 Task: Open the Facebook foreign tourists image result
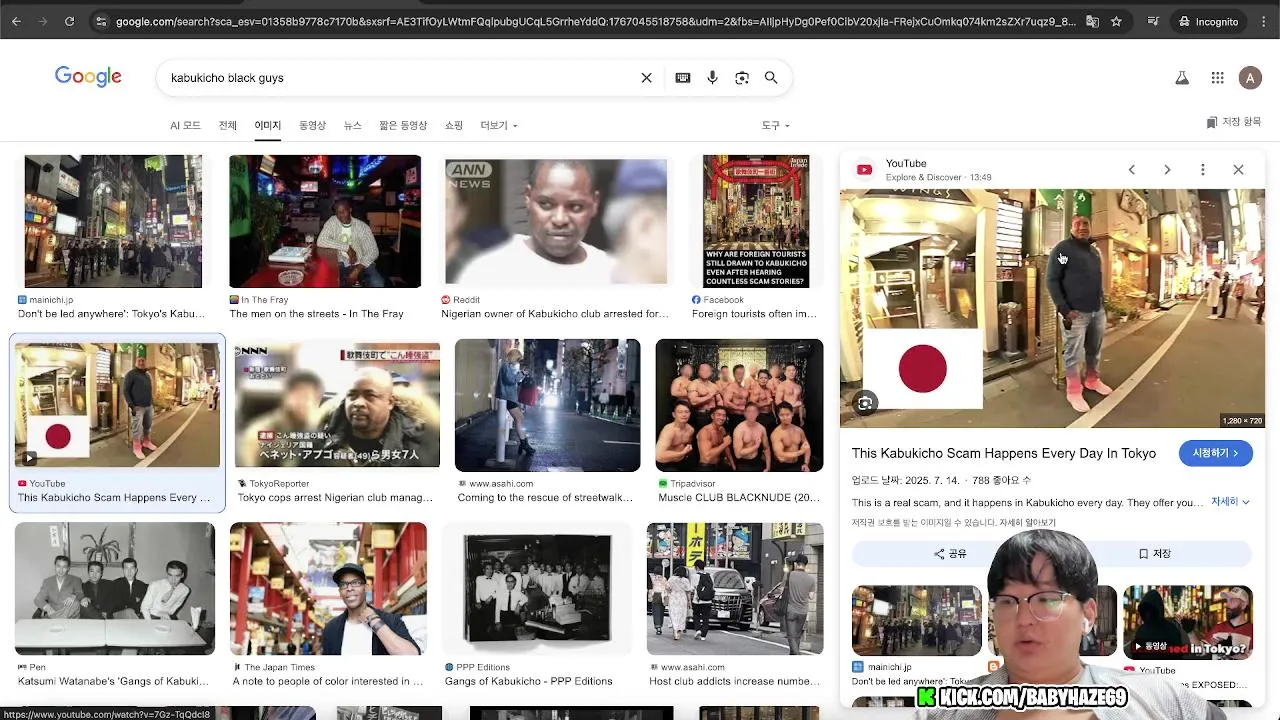click(x=756, y=221)
